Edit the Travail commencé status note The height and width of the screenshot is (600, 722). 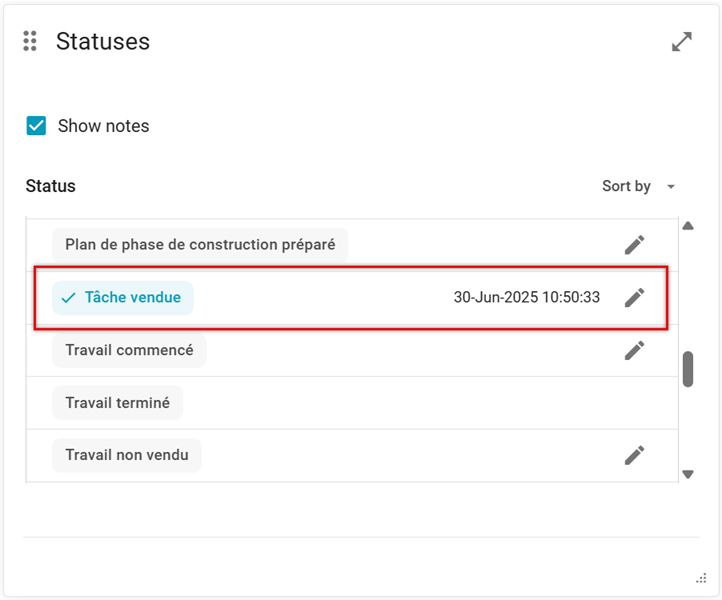(634, 350)
